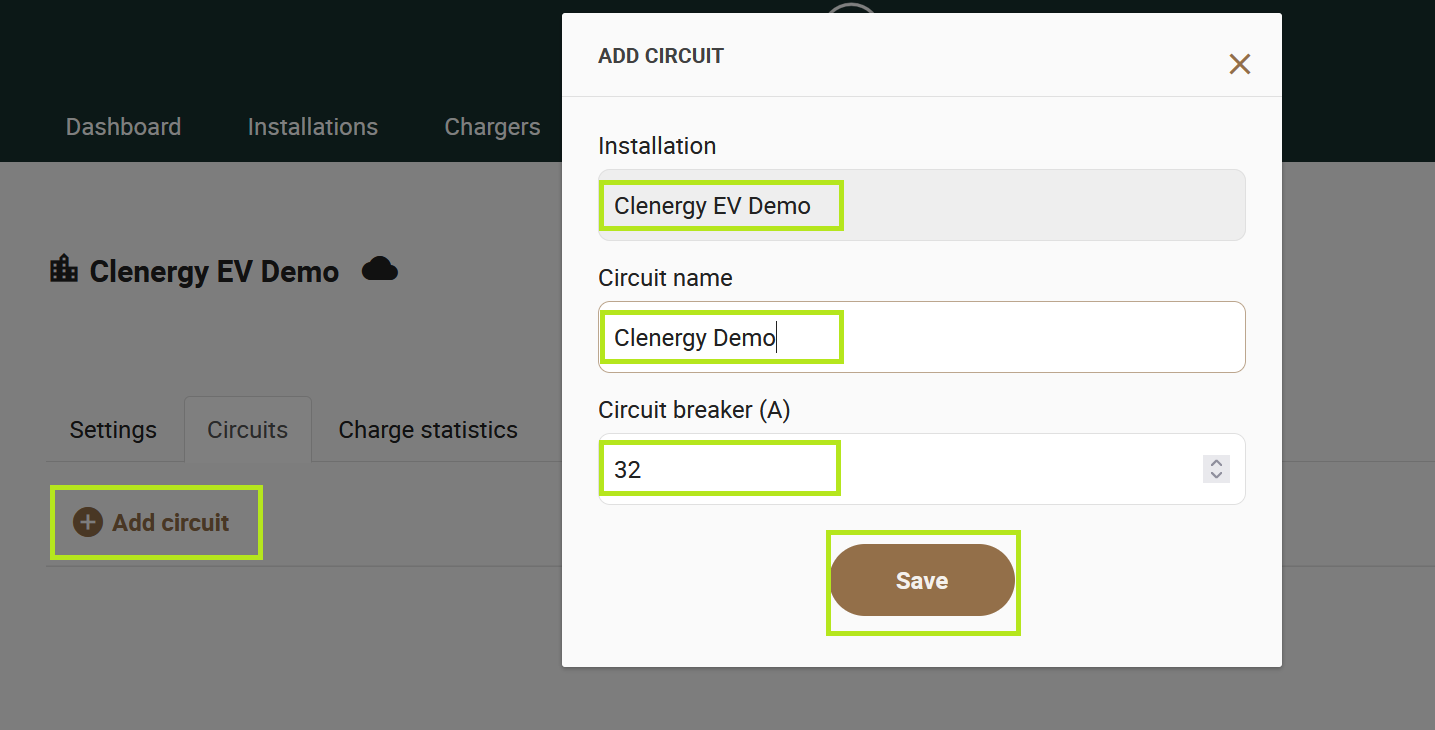Click the disabled Installation field
This screenshot has height=730, width=1435.
(922, 205)
